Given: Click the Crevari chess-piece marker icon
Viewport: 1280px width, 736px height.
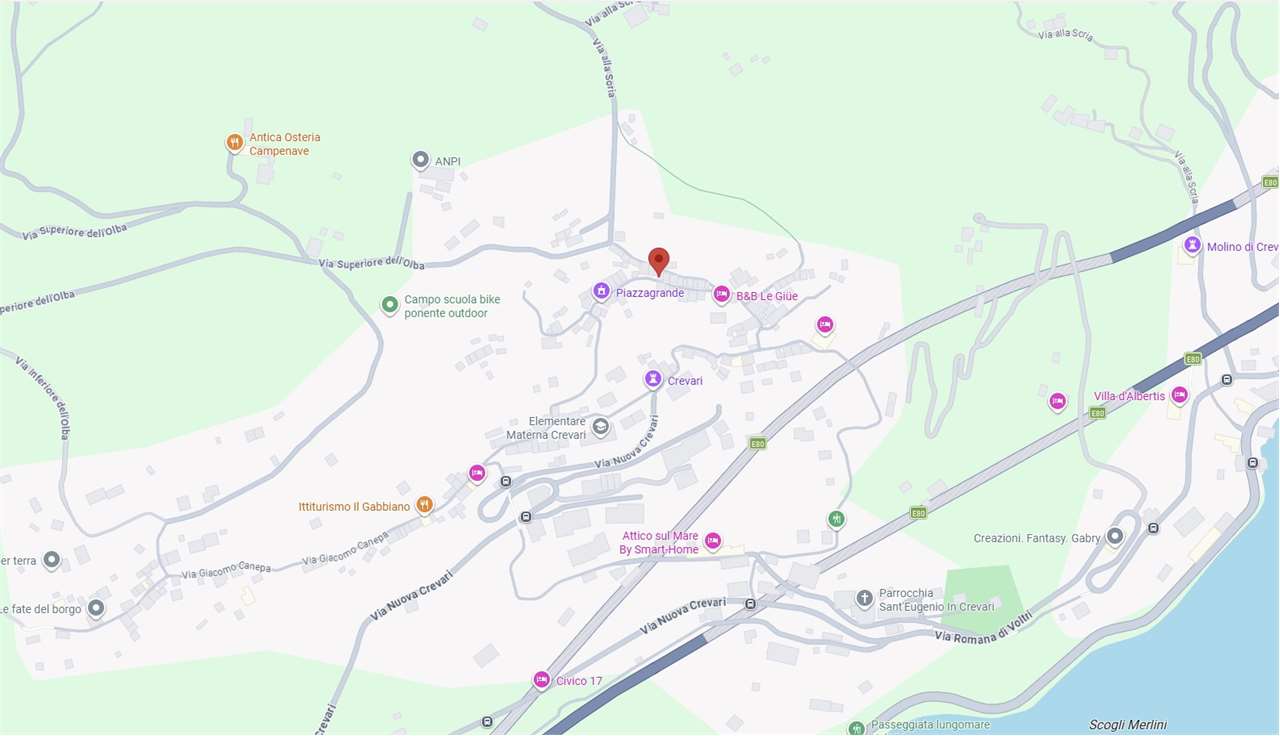Looking at the screenshot, I should (652, 379).
